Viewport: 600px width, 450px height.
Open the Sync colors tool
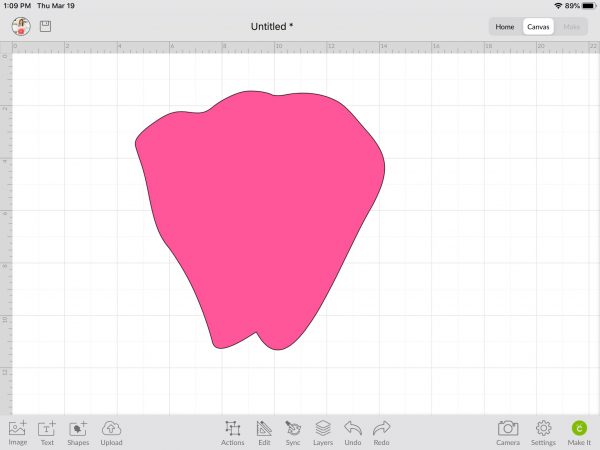point(293,432)
